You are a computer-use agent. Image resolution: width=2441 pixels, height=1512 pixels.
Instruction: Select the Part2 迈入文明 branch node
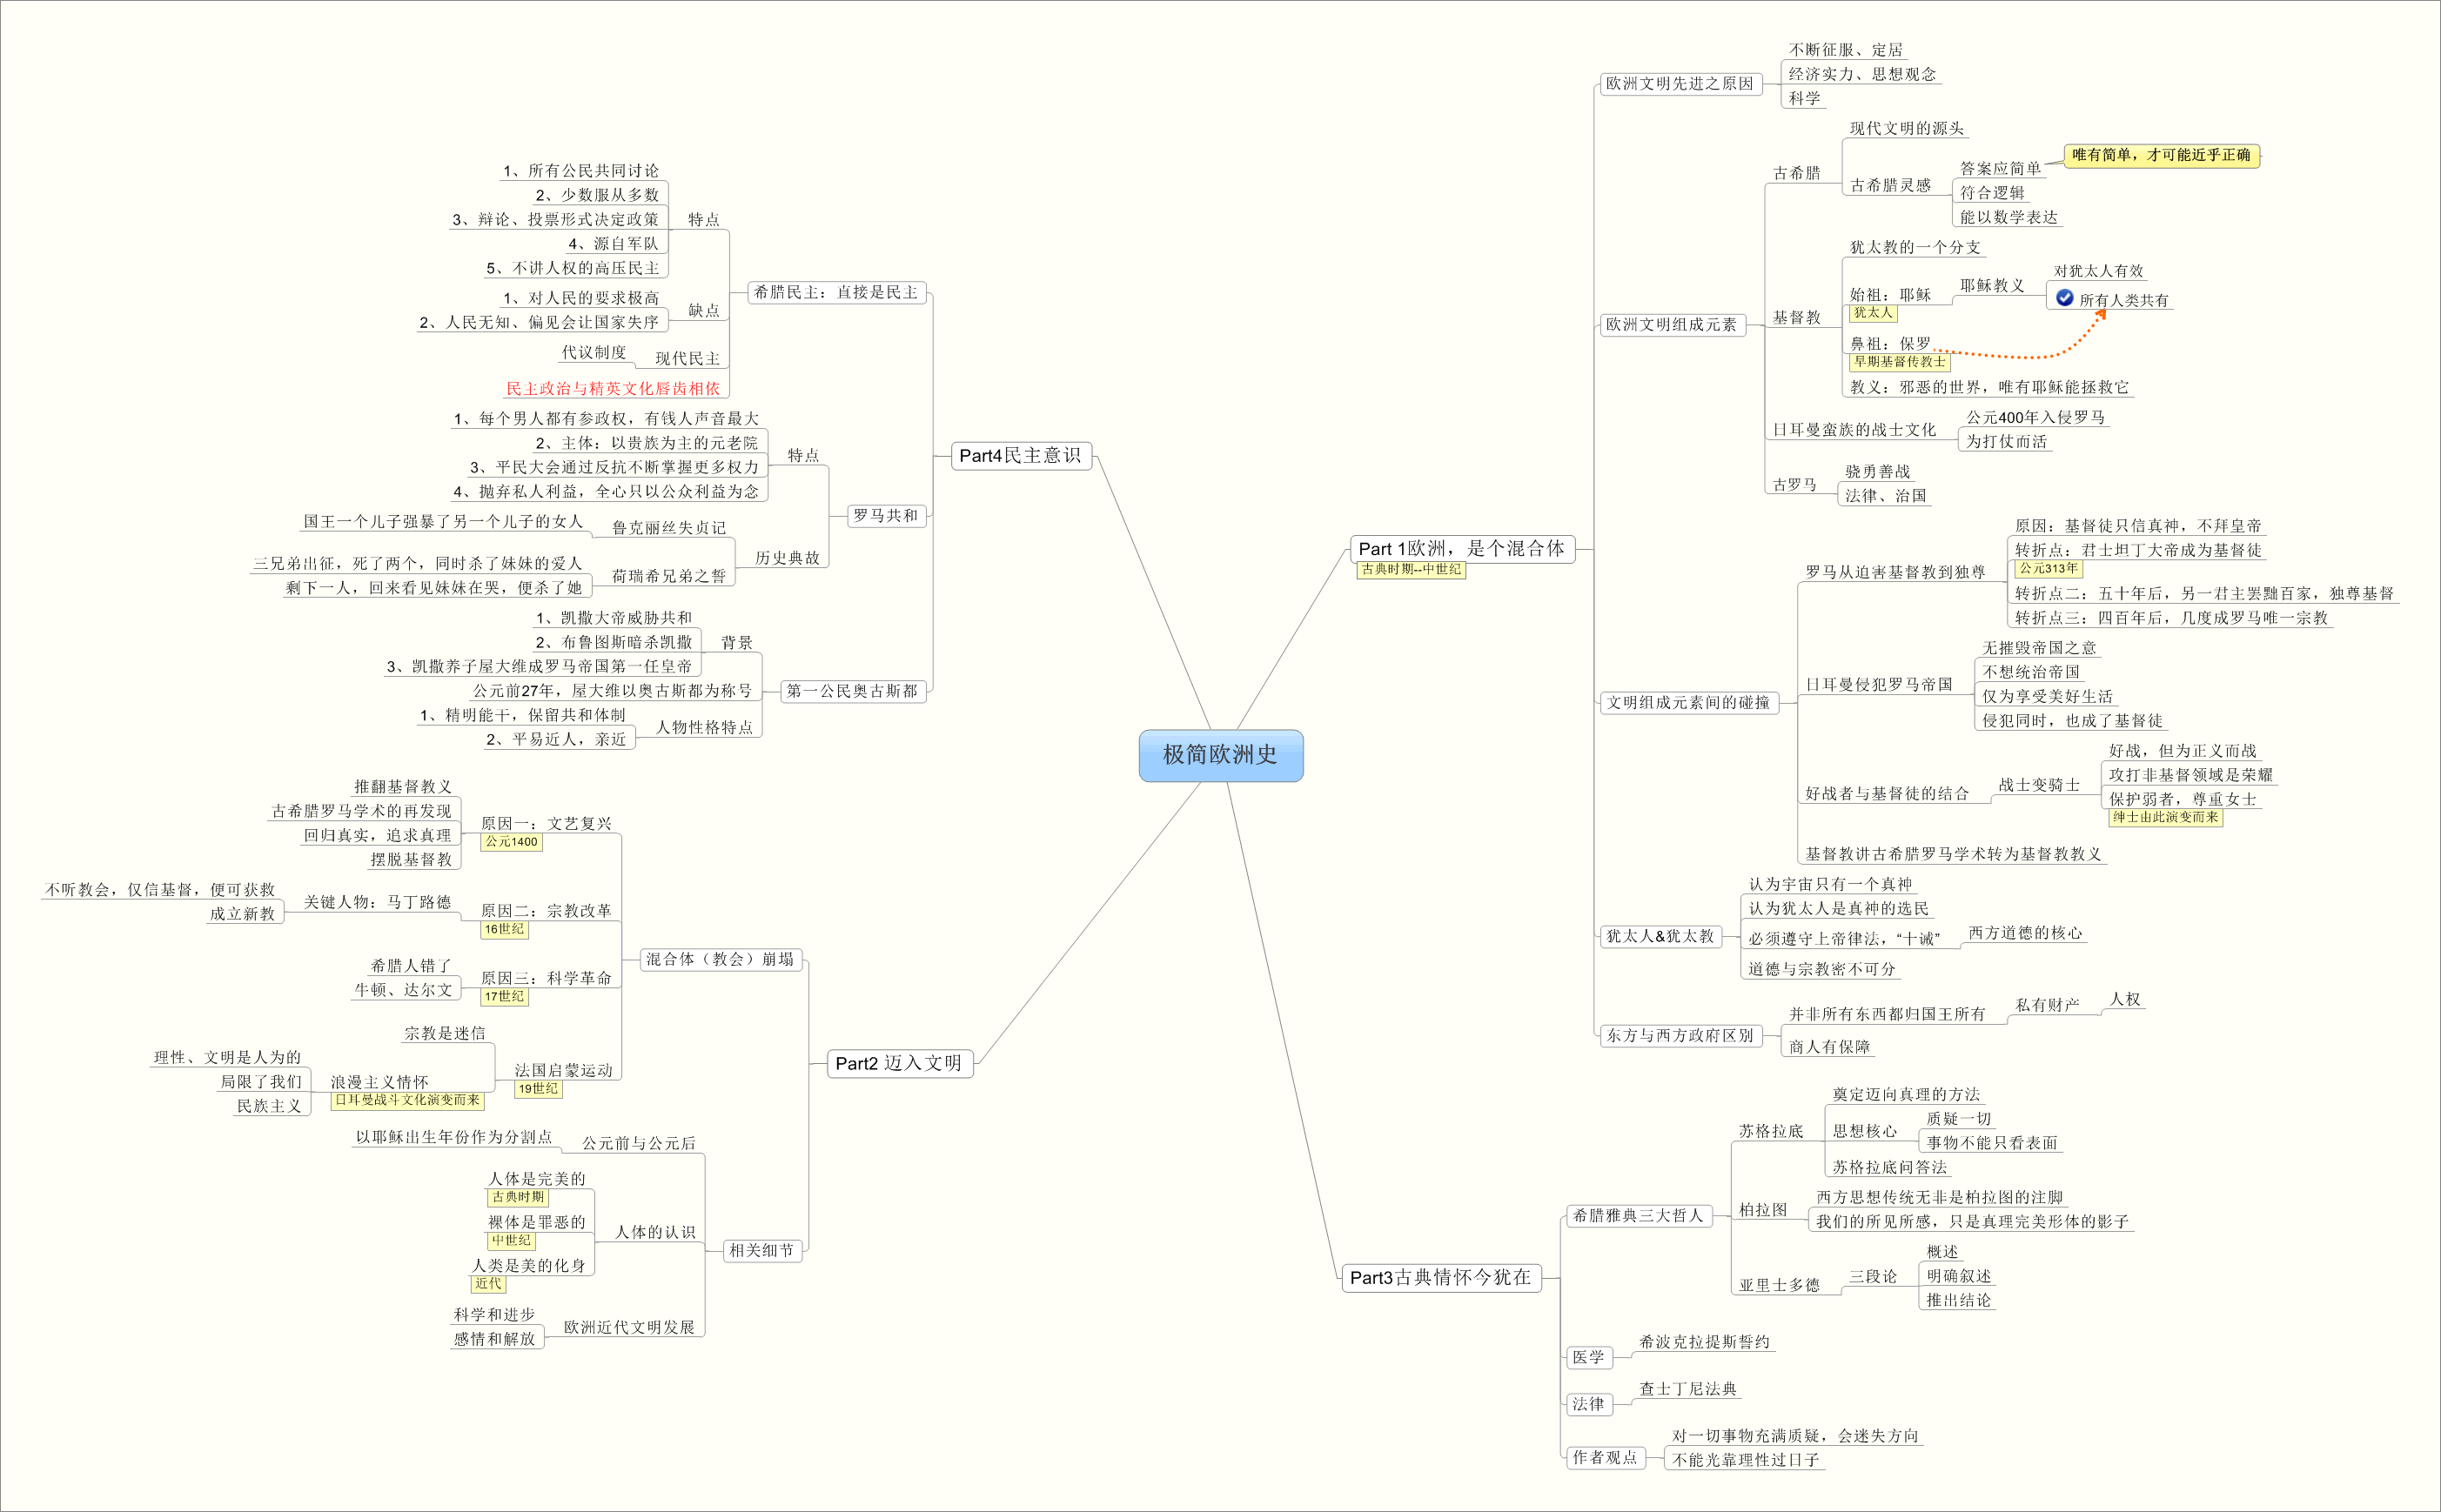(x=898, y=1063)
